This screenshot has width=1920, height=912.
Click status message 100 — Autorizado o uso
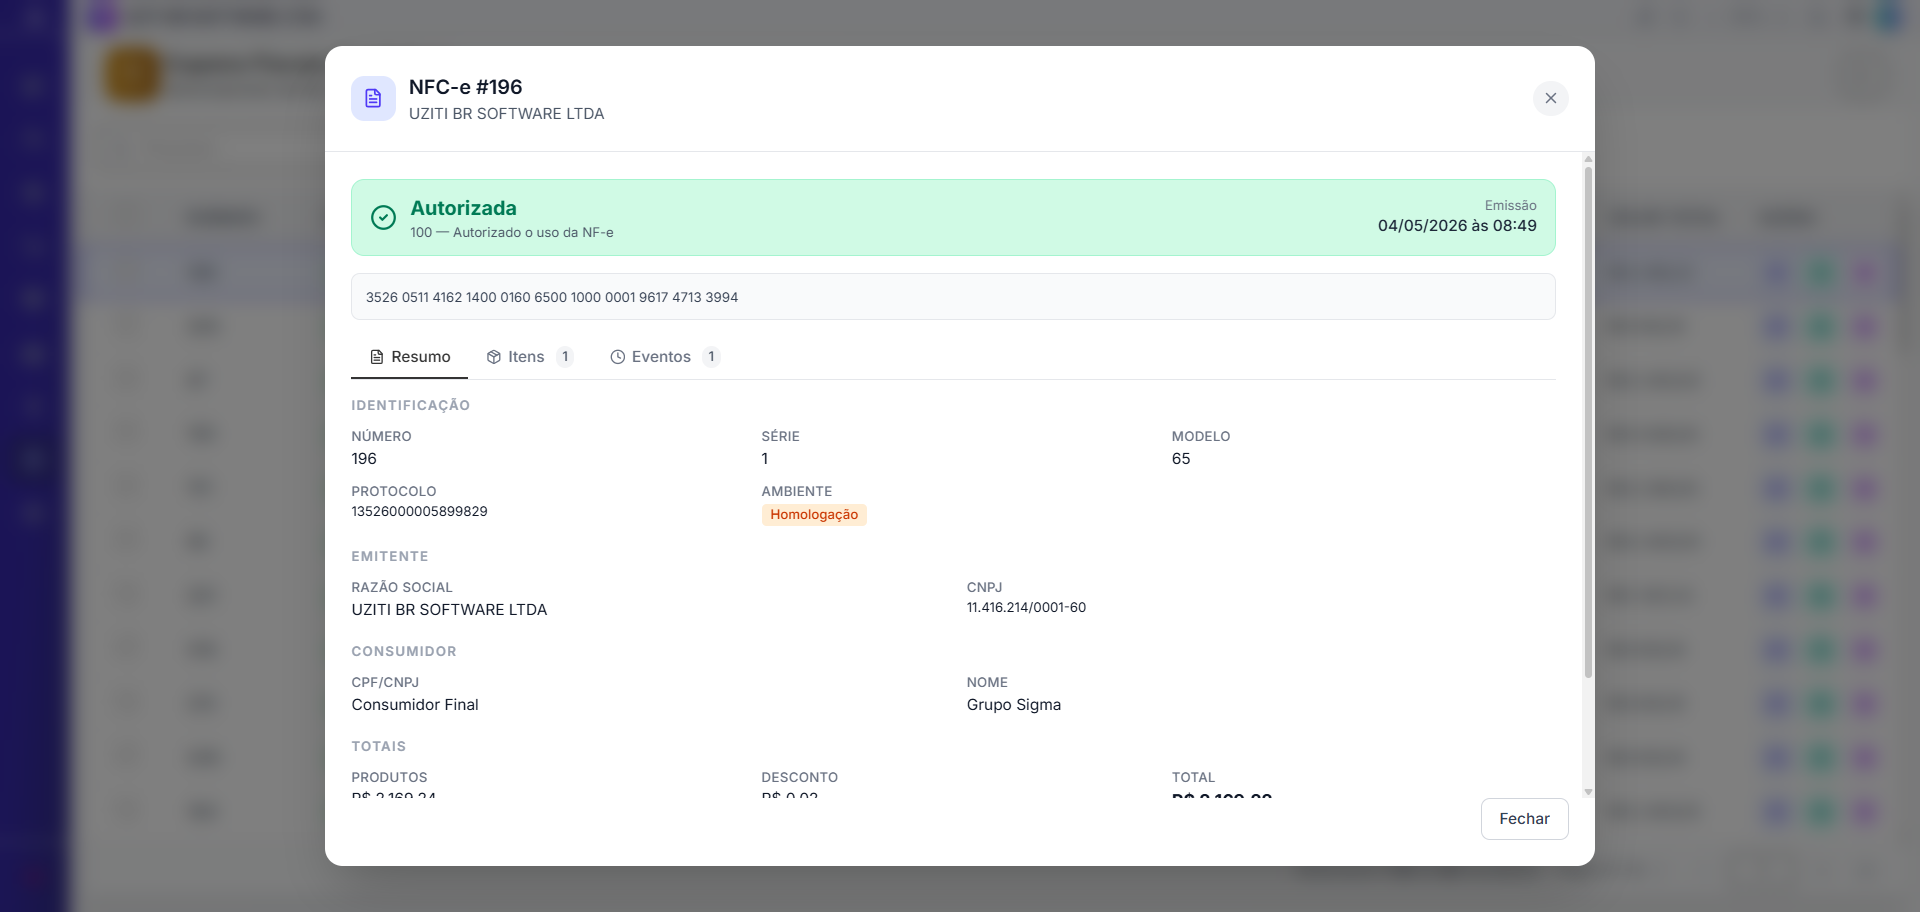pyautogui.click(x=511, y=233)
